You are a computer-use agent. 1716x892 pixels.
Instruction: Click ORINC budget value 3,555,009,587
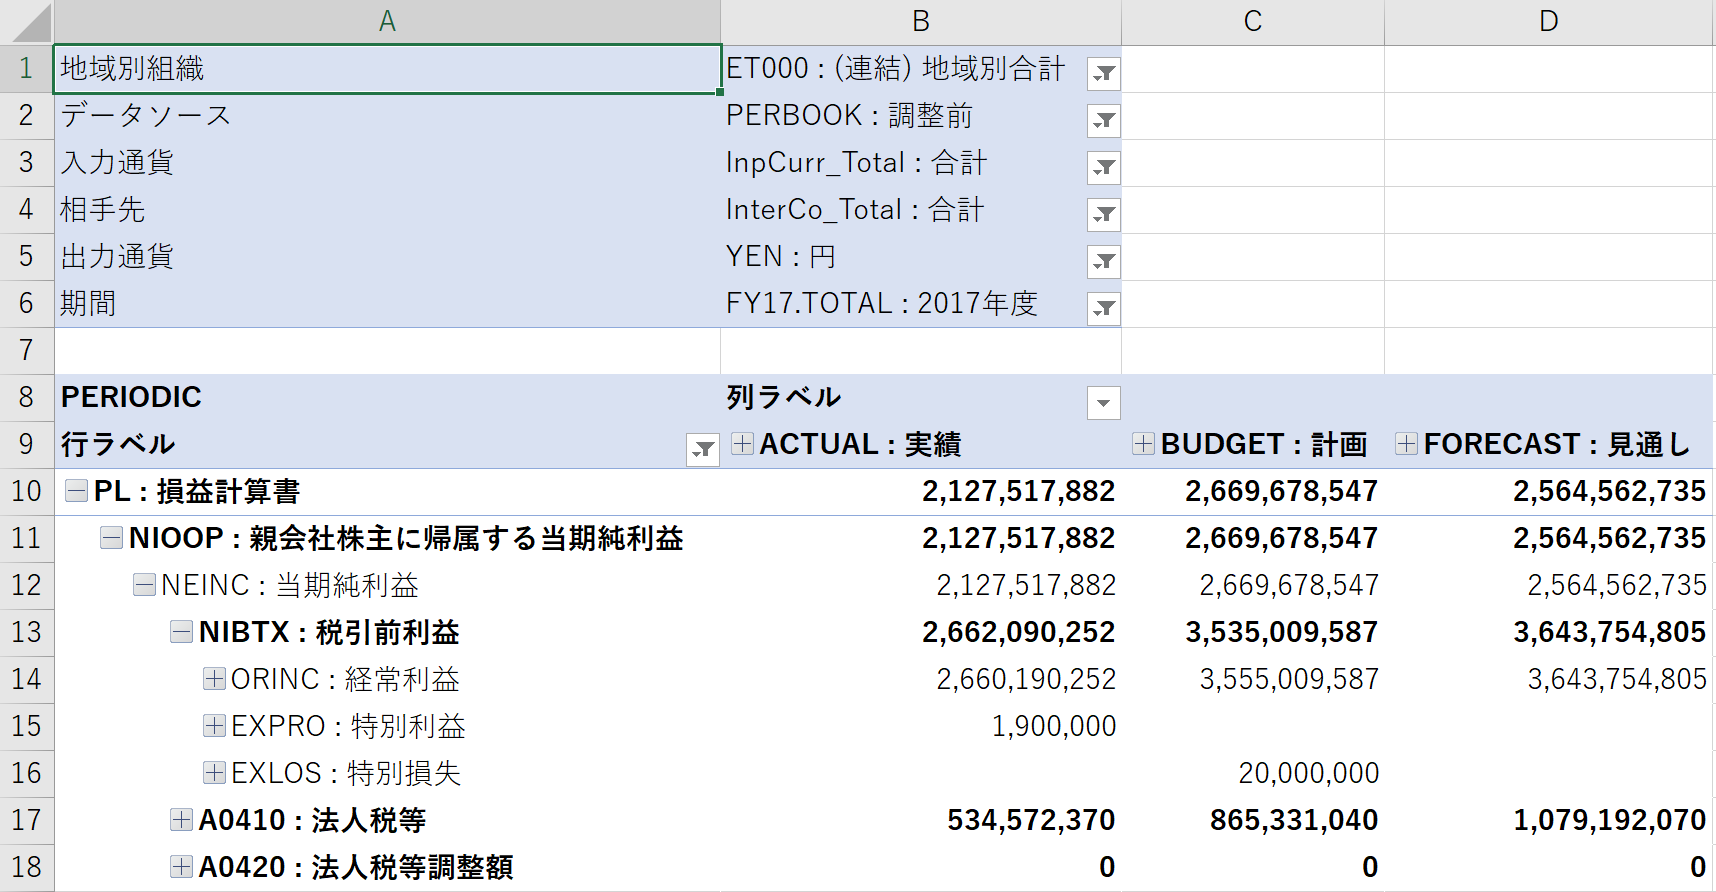pyautogui.click(x=1289, y=679)
